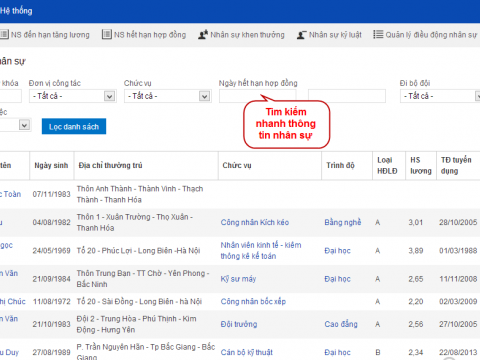This screenshot has height=360, width=480.
Task: Focus second Ngày hết hạn hợp đồng field
Action: click(x=347, y=96)
